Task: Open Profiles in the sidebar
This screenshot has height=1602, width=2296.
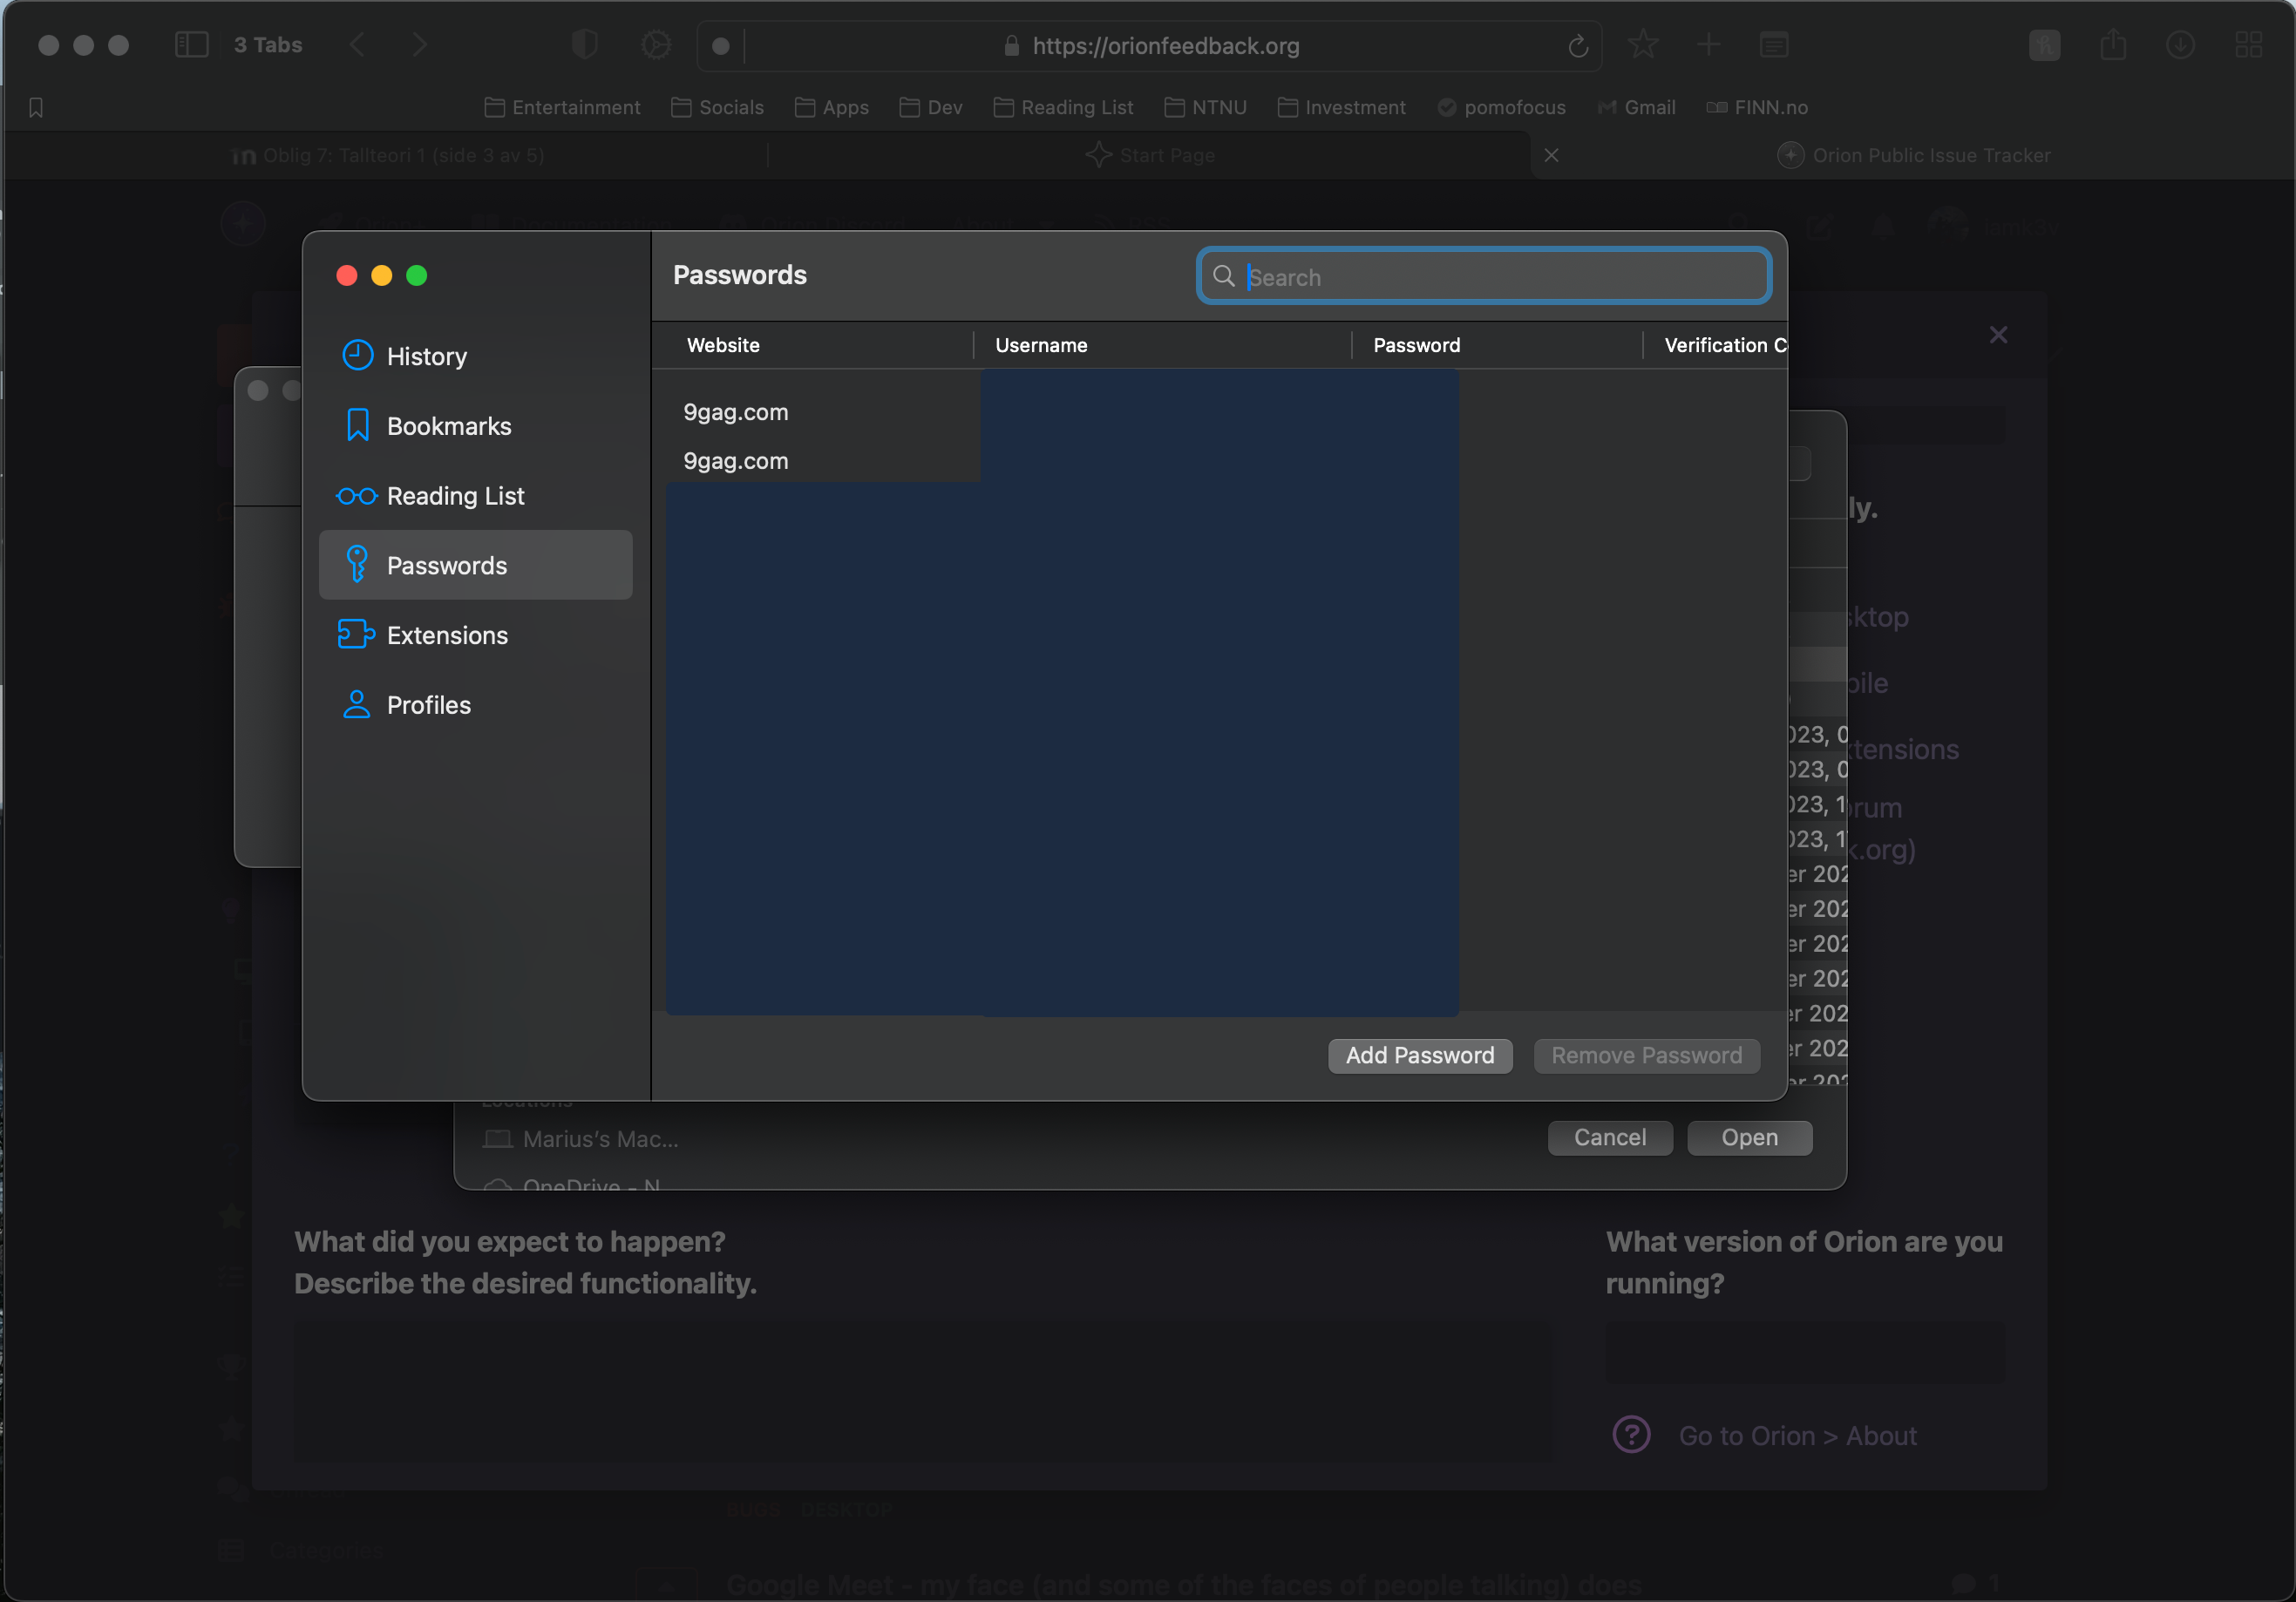Action: click(x=475, y=705)
